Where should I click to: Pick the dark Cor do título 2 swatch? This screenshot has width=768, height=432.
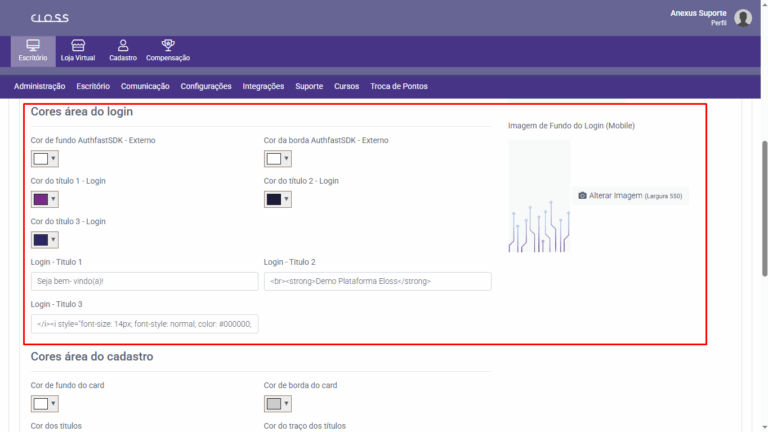click(273, 199)
